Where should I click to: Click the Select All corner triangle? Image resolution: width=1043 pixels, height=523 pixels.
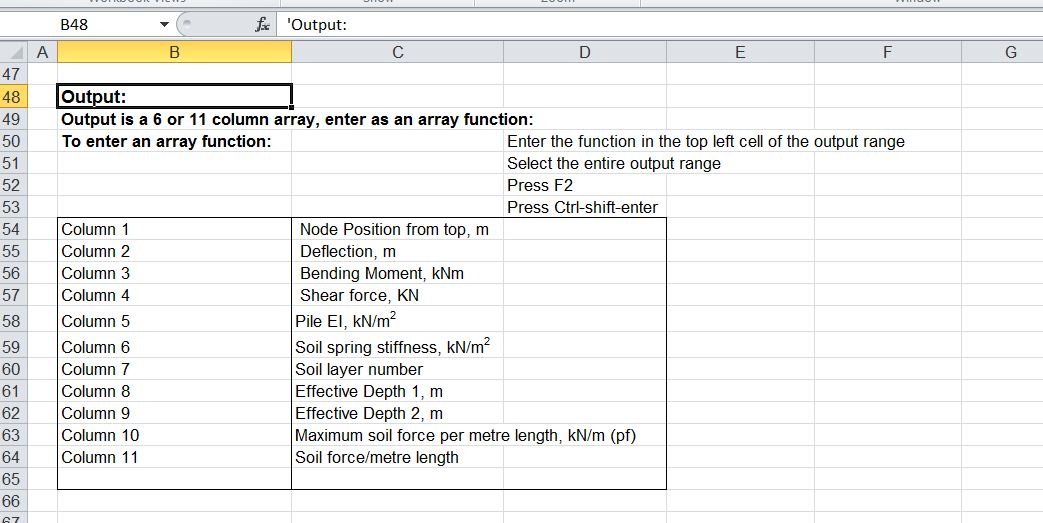12,53
